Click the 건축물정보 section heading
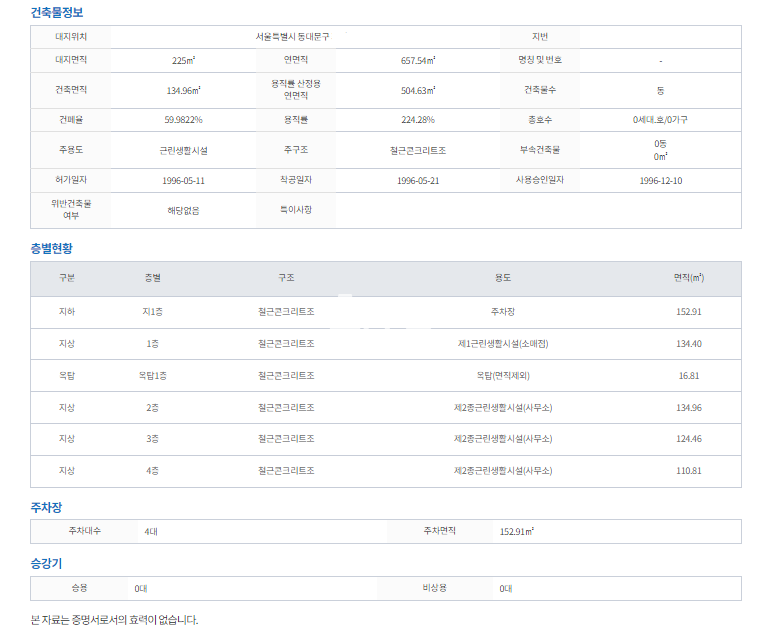 [x=57, y=13]
